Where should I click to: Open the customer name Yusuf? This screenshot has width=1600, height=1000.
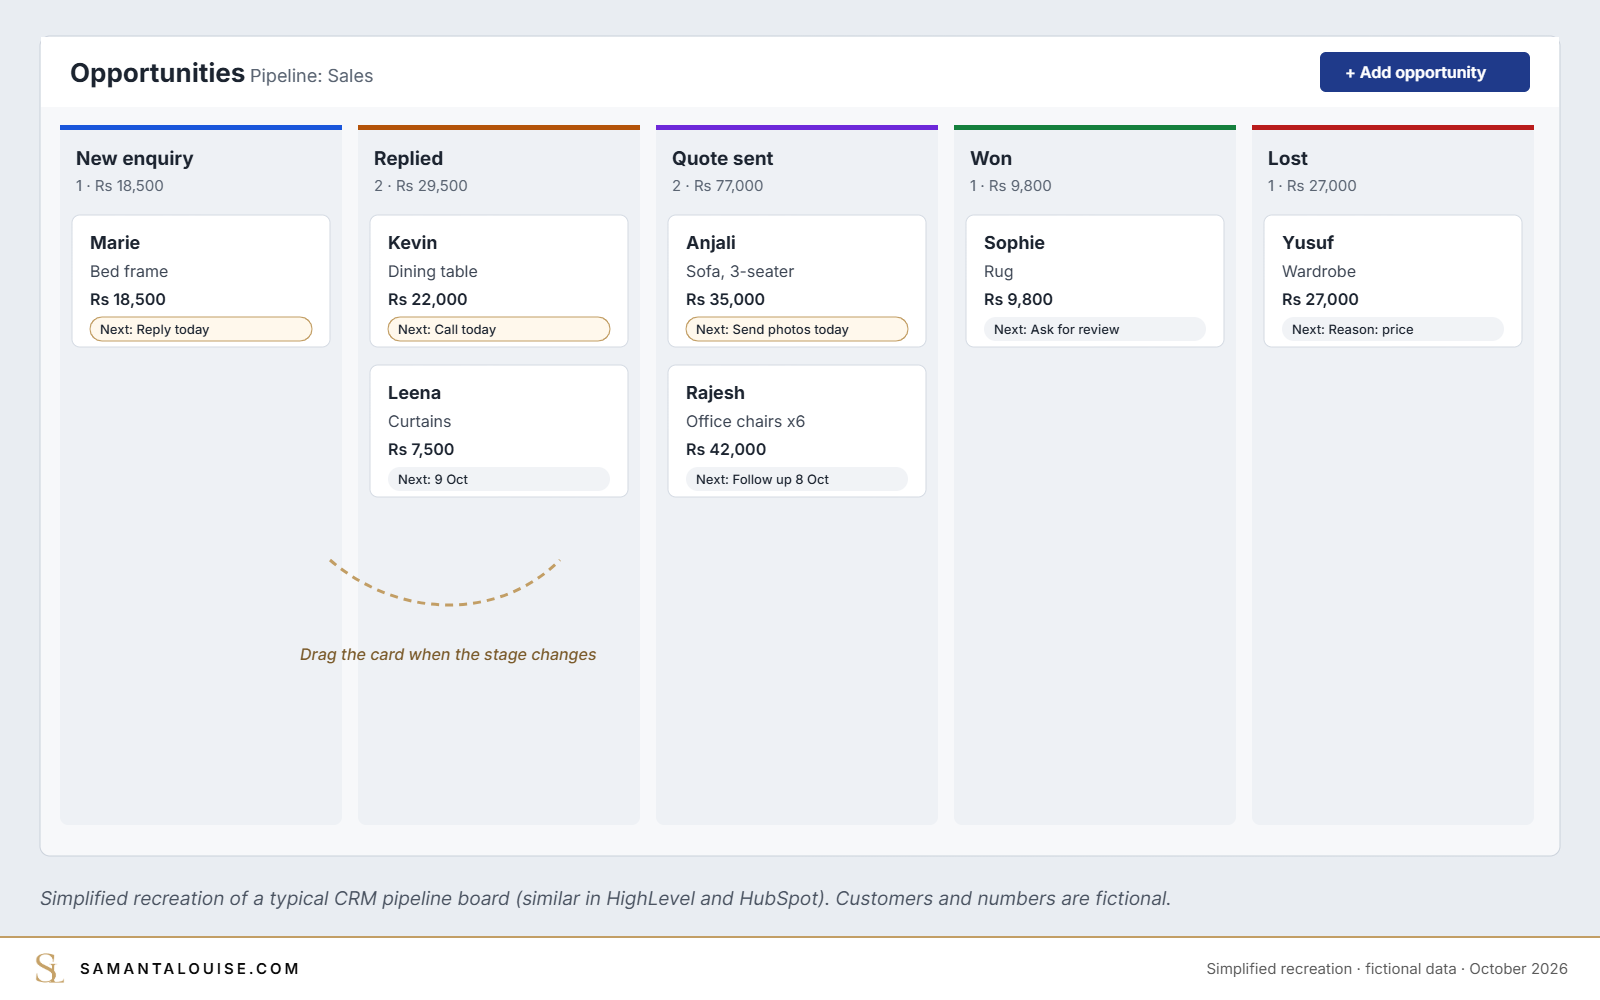[x=1308, y=243]
